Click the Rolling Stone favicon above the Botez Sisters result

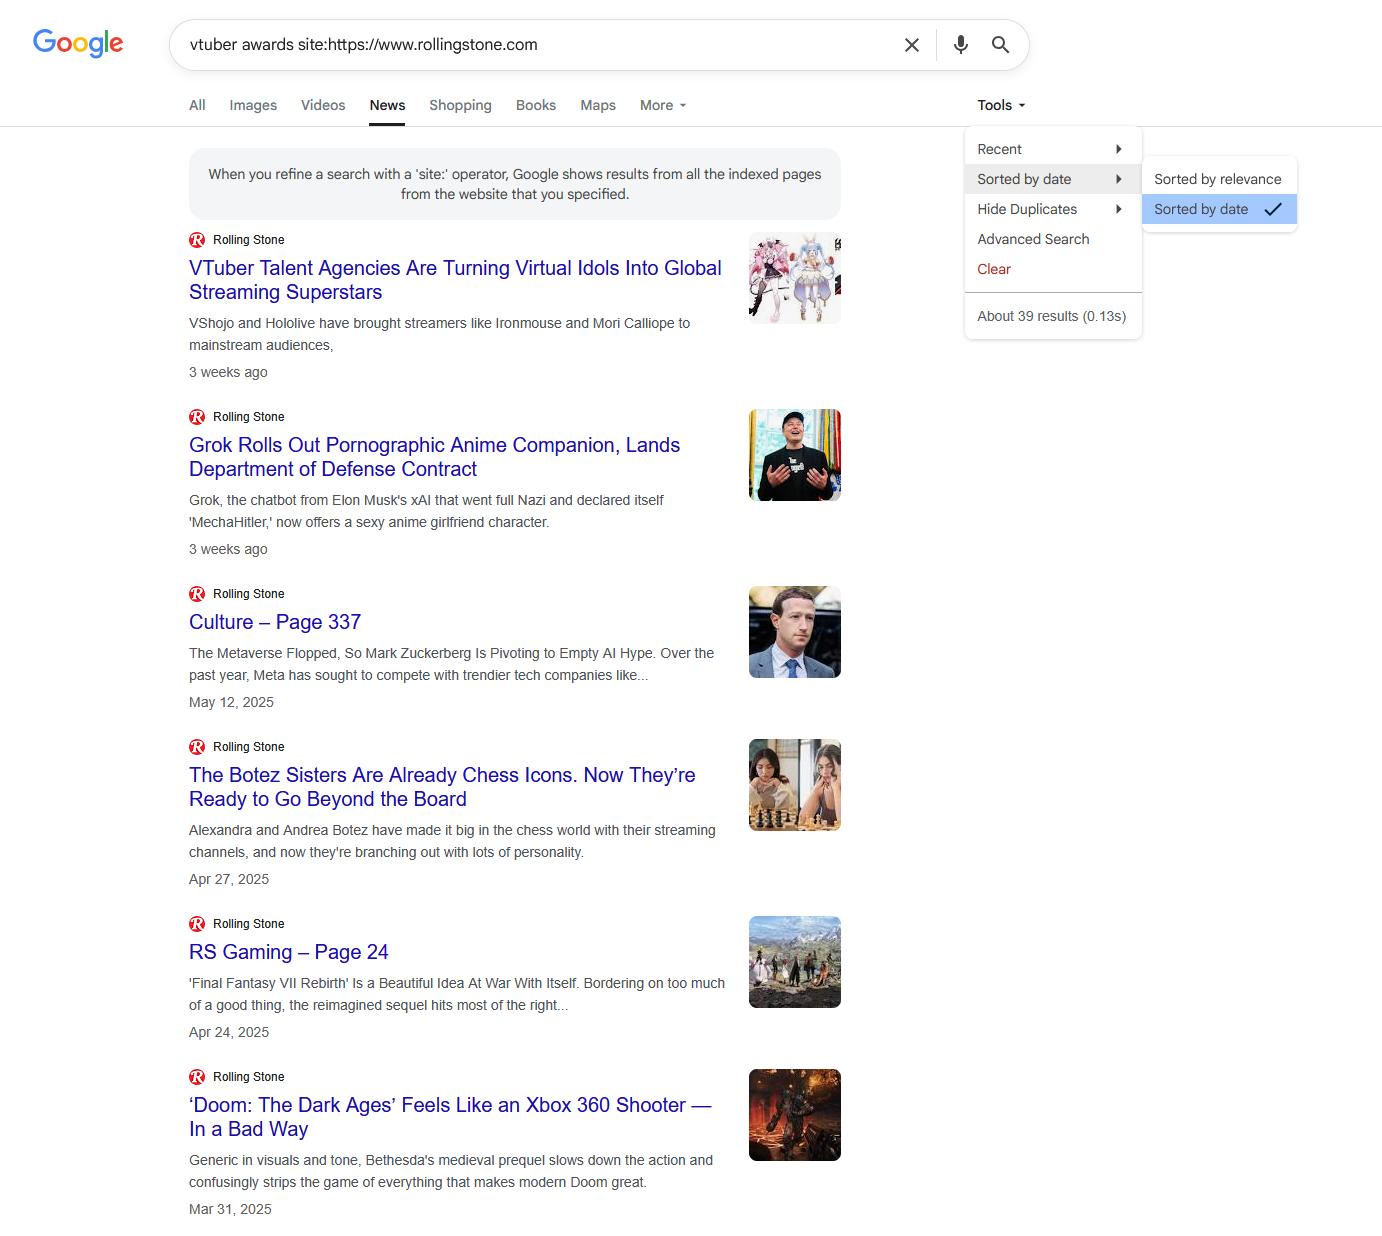[x=197, y=747]
